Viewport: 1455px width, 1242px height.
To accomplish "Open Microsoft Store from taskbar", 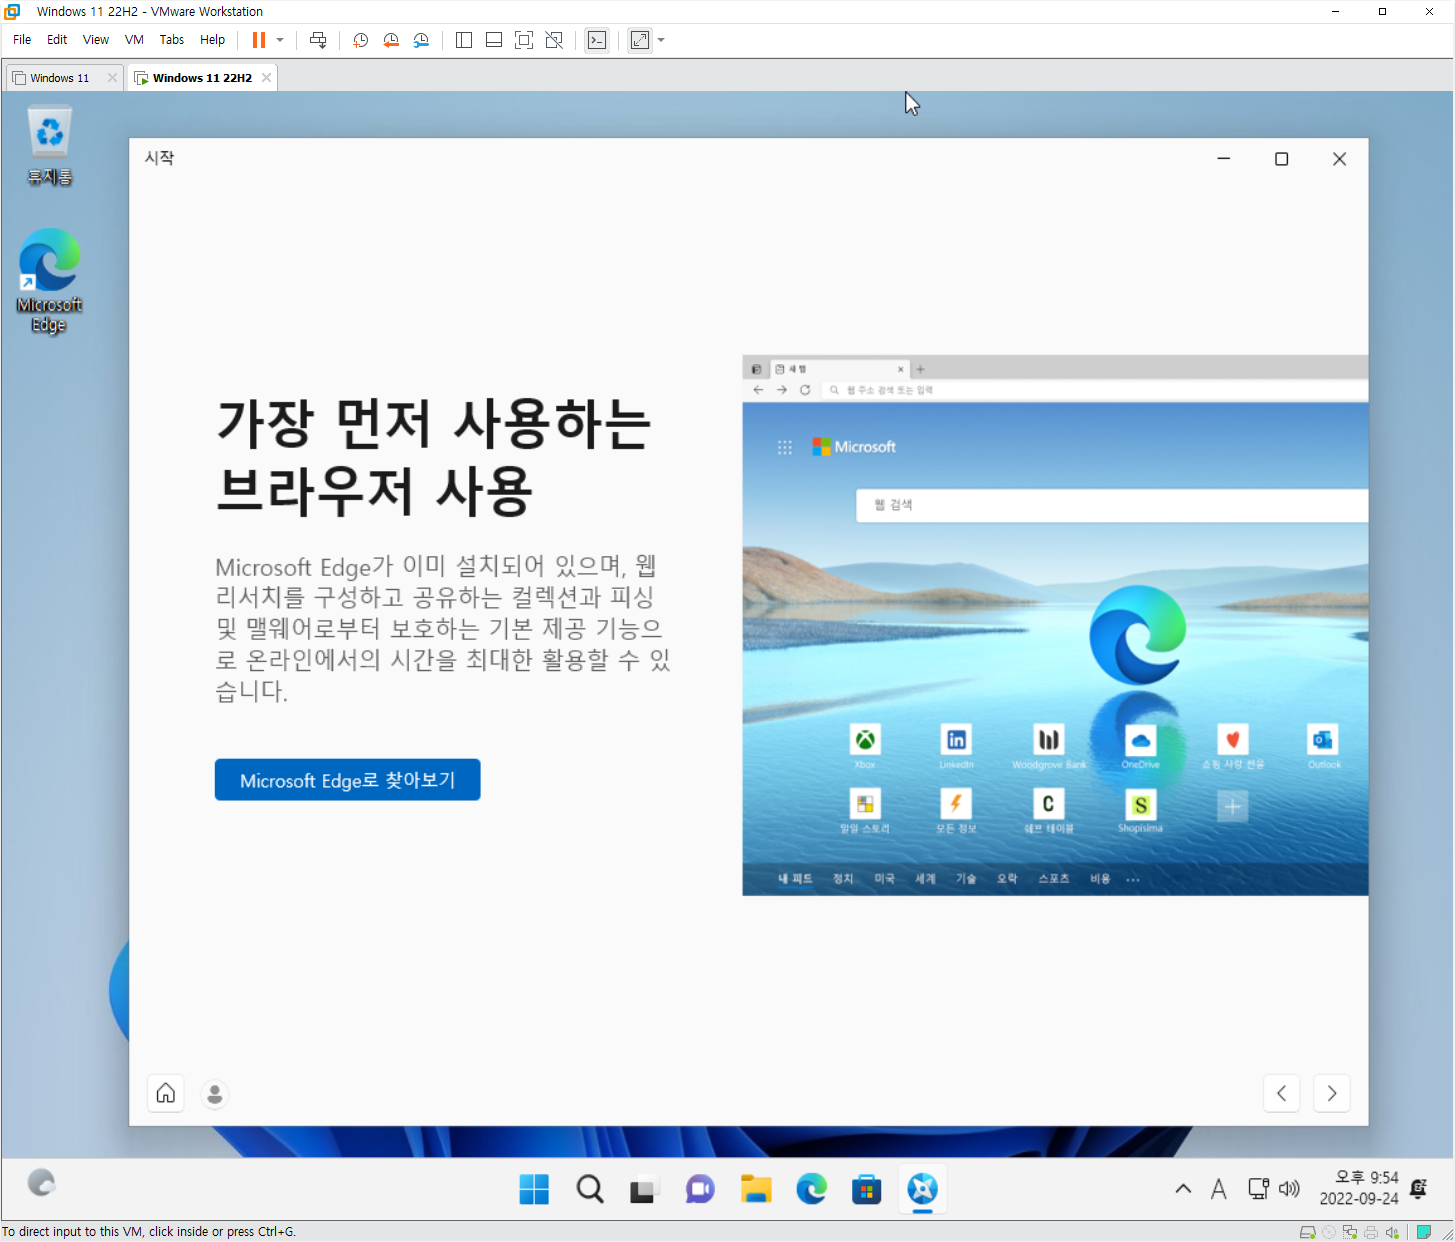I will pos(866,1189).
